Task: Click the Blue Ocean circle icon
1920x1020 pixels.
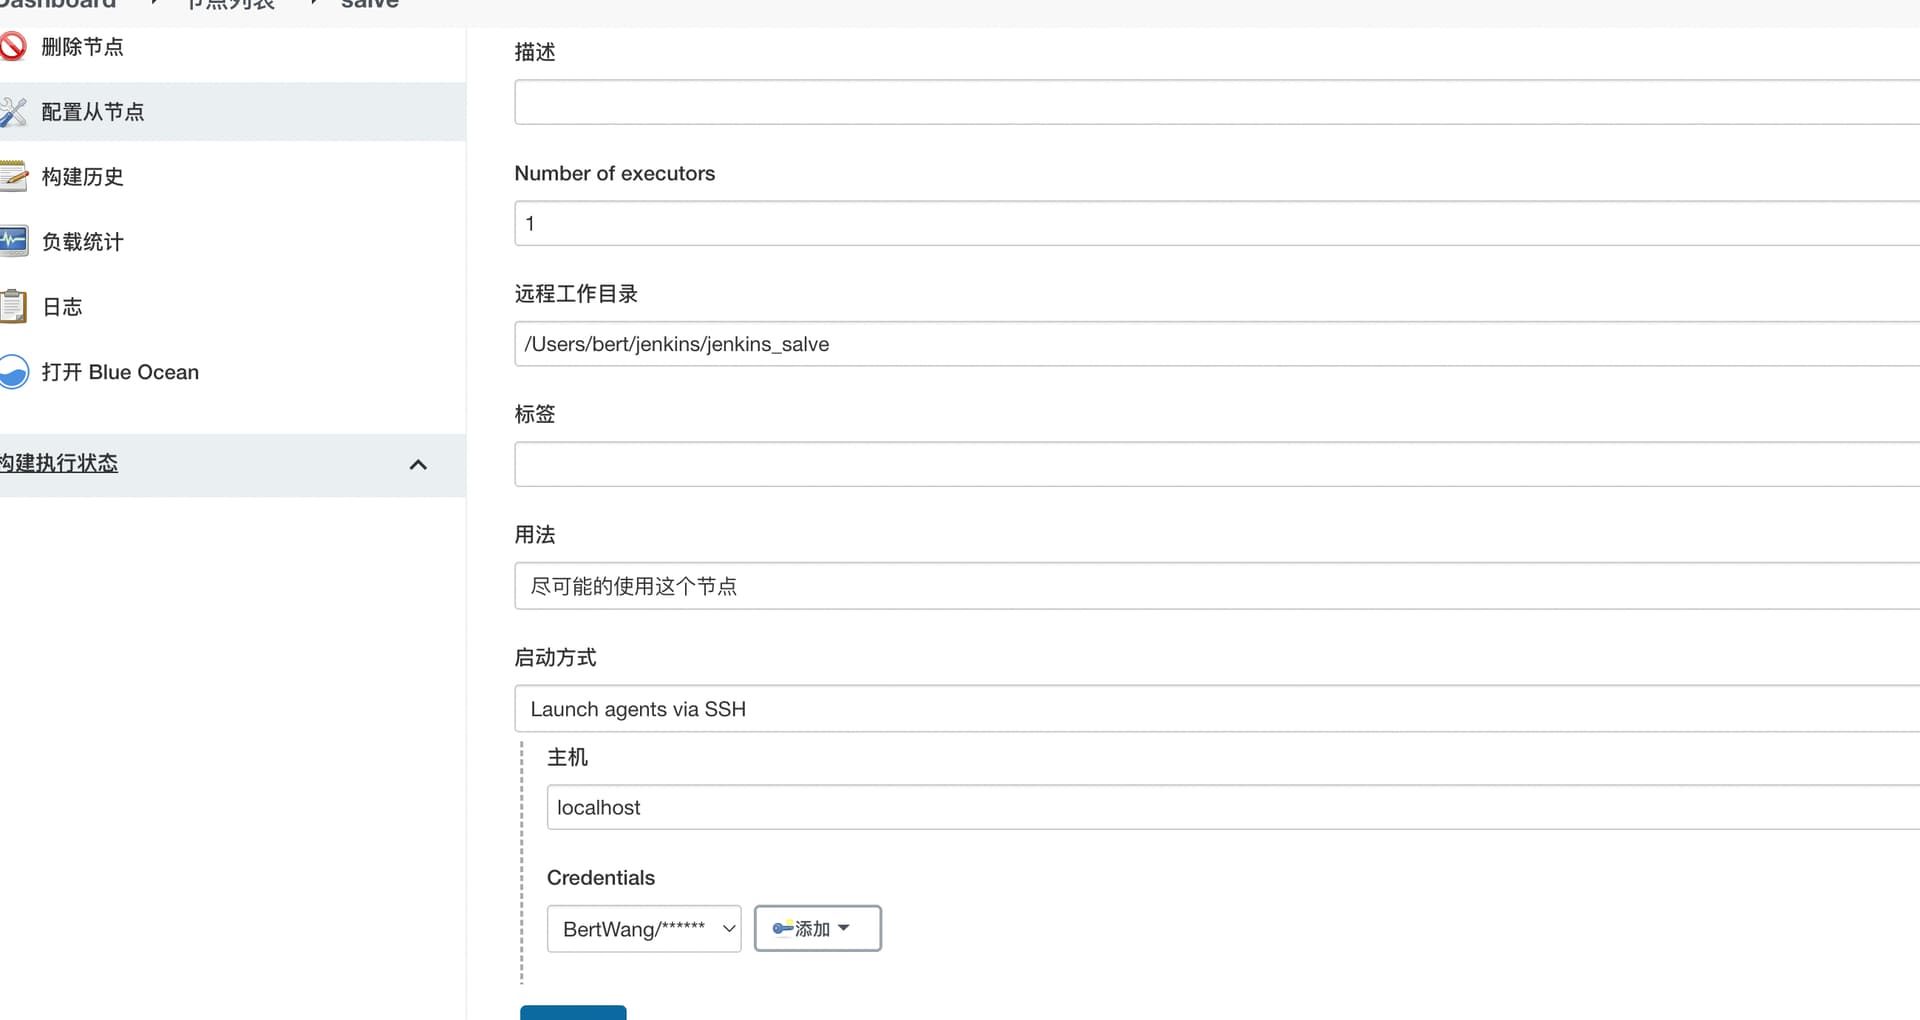Action: click(13, 372)
